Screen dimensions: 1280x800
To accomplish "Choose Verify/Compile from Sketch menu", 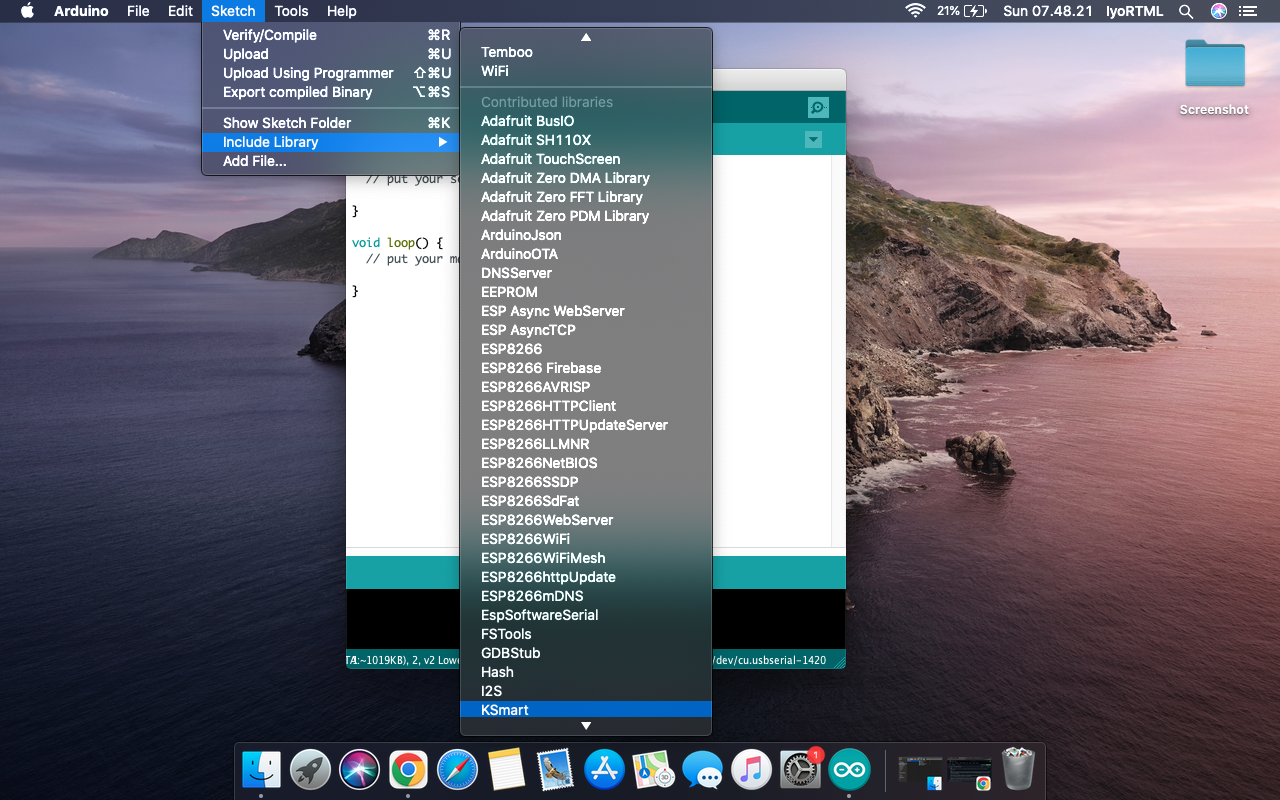I will [331, 35].
